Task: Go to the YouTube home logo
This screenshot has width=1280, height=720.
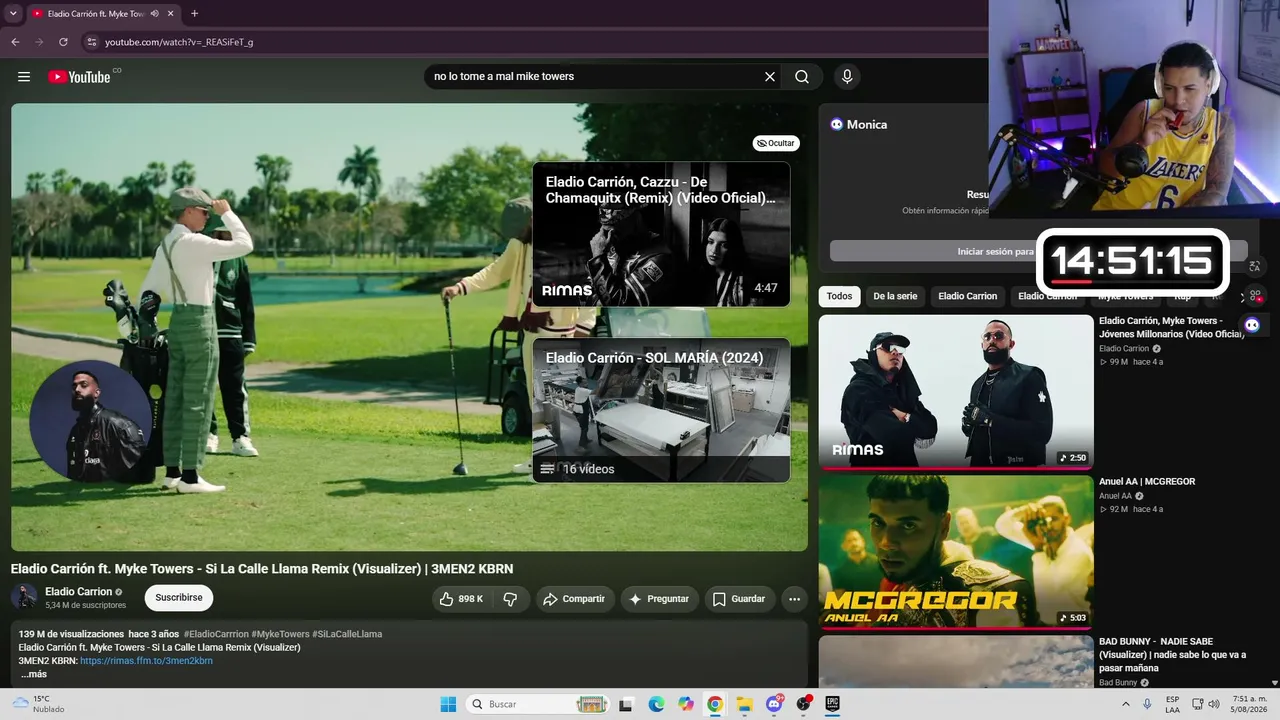Action: point(79,77)
